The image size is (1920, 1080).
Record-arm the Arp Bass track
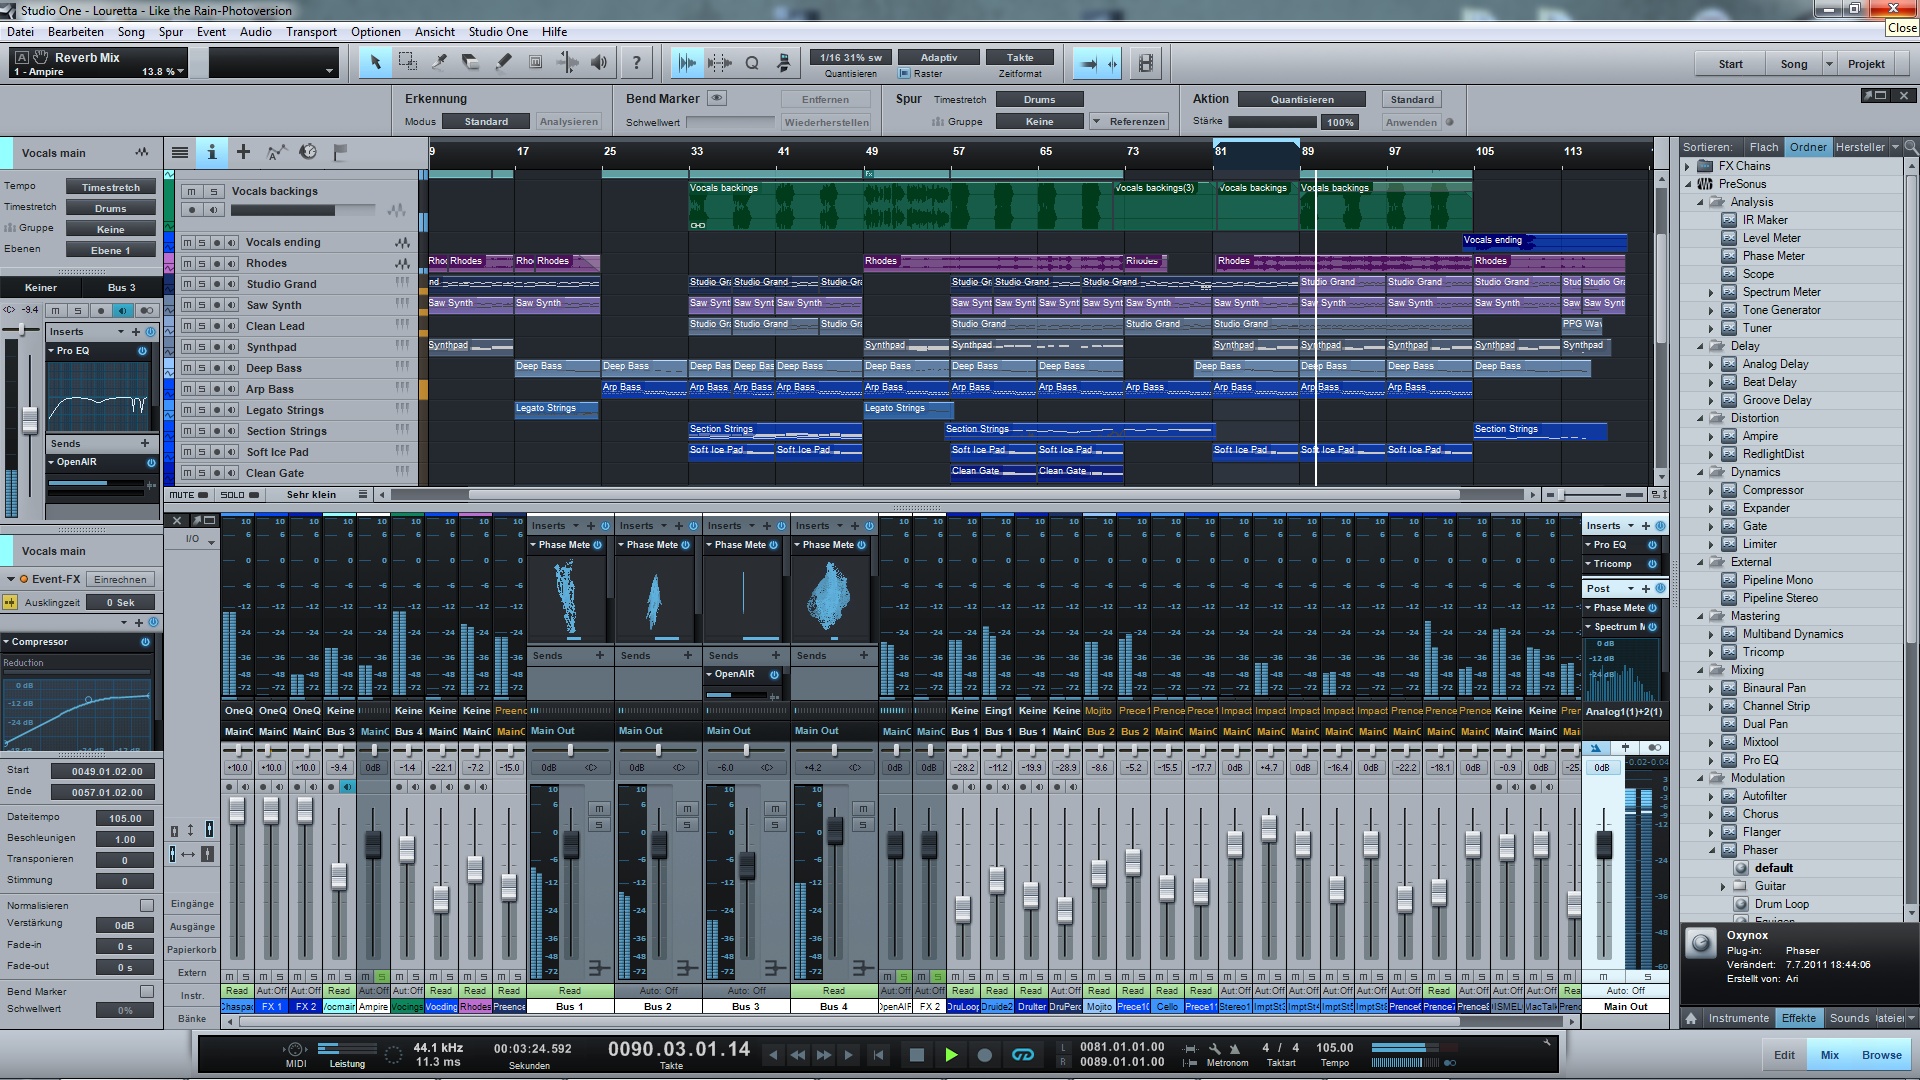point(217,389)
